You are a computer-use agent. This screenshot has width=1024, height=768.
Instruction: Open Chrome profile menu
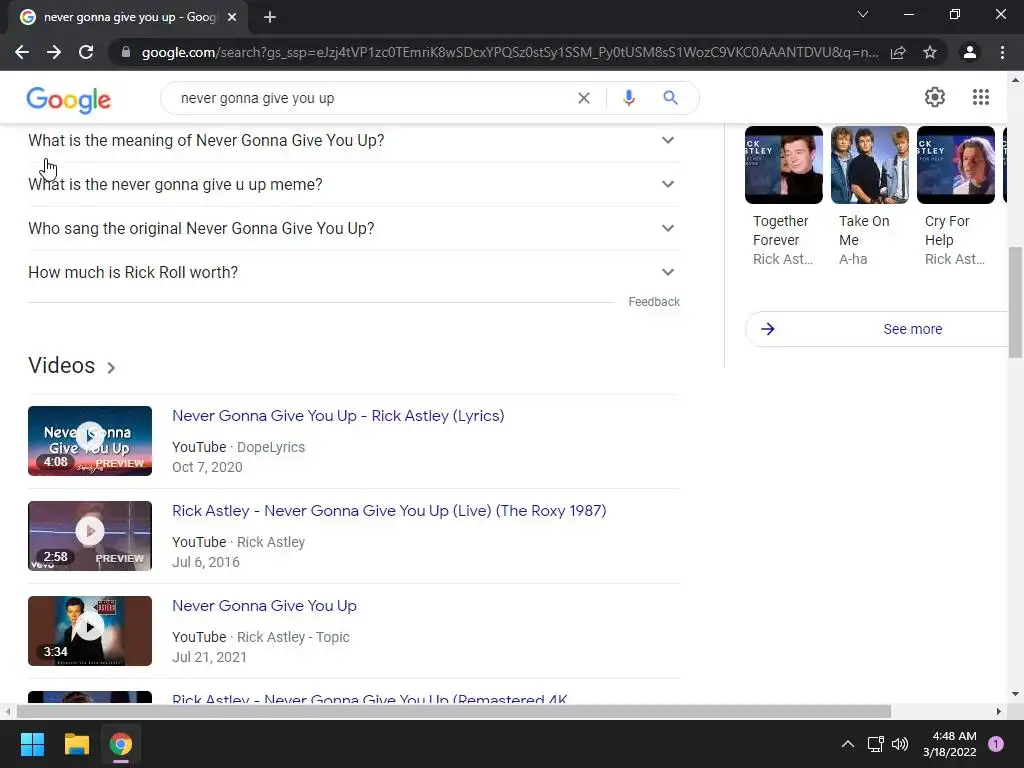[970, 52]
